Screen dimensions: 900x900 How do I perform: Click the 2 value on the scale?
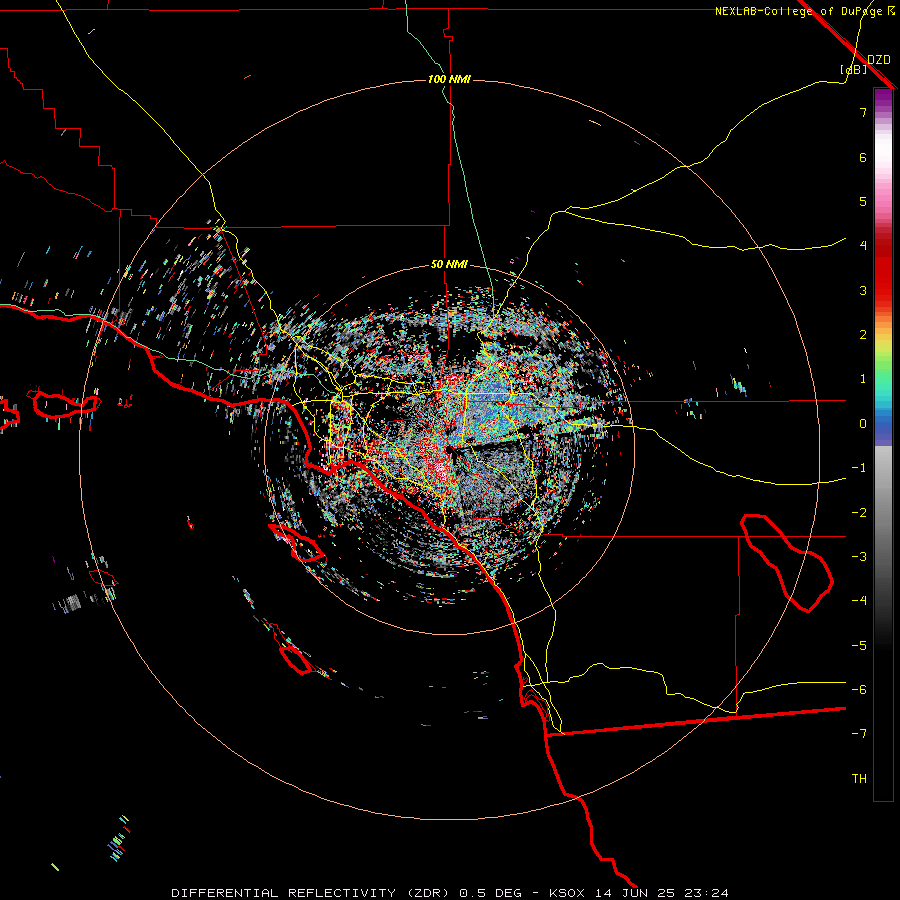point(863,335)
